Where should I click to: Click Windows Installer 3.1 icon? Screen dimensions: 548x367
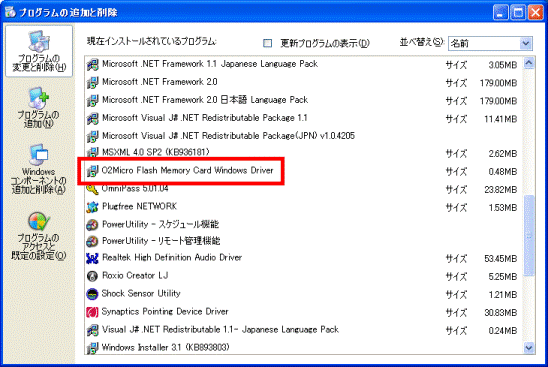pos(92,348)
